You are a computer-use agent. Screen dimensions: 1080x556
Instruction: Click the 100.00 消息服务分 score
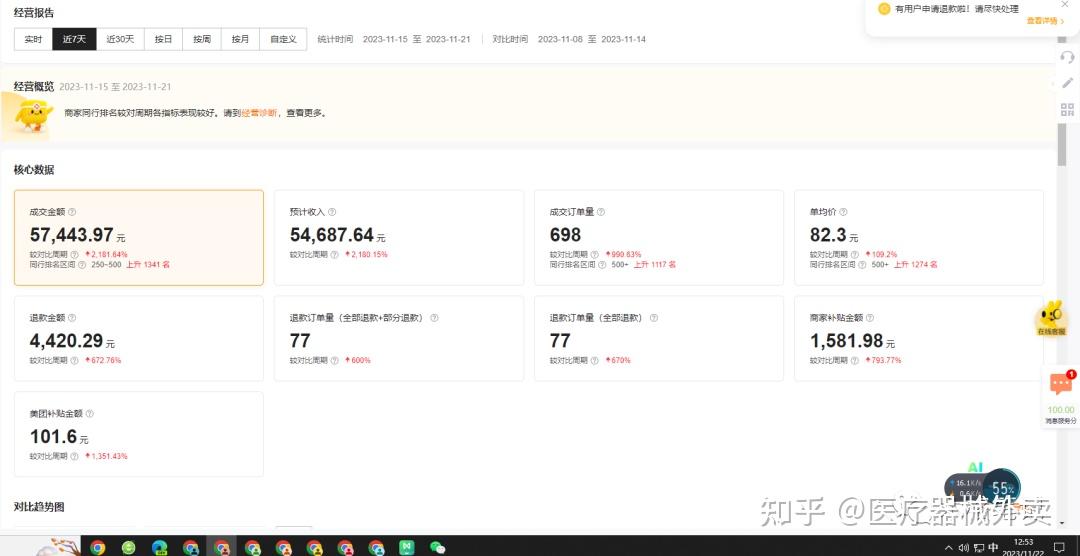(1061, 414)
